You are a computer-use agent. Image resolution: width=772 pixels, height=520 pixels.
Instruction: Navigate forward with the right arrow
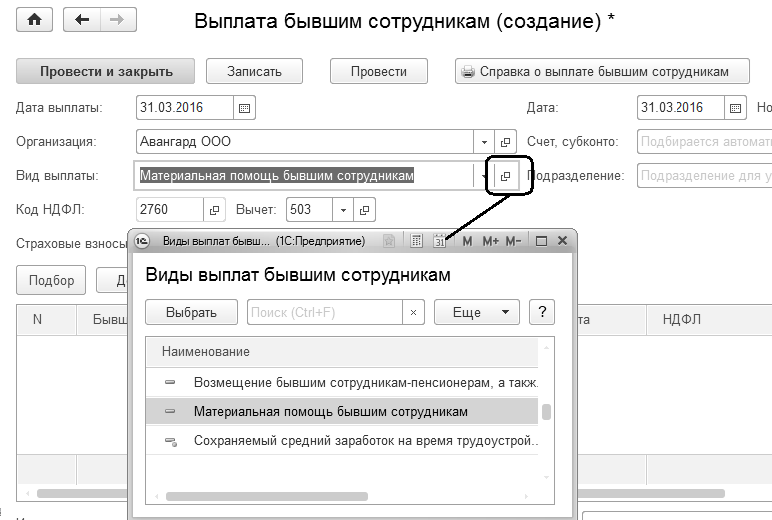(118, 20)
